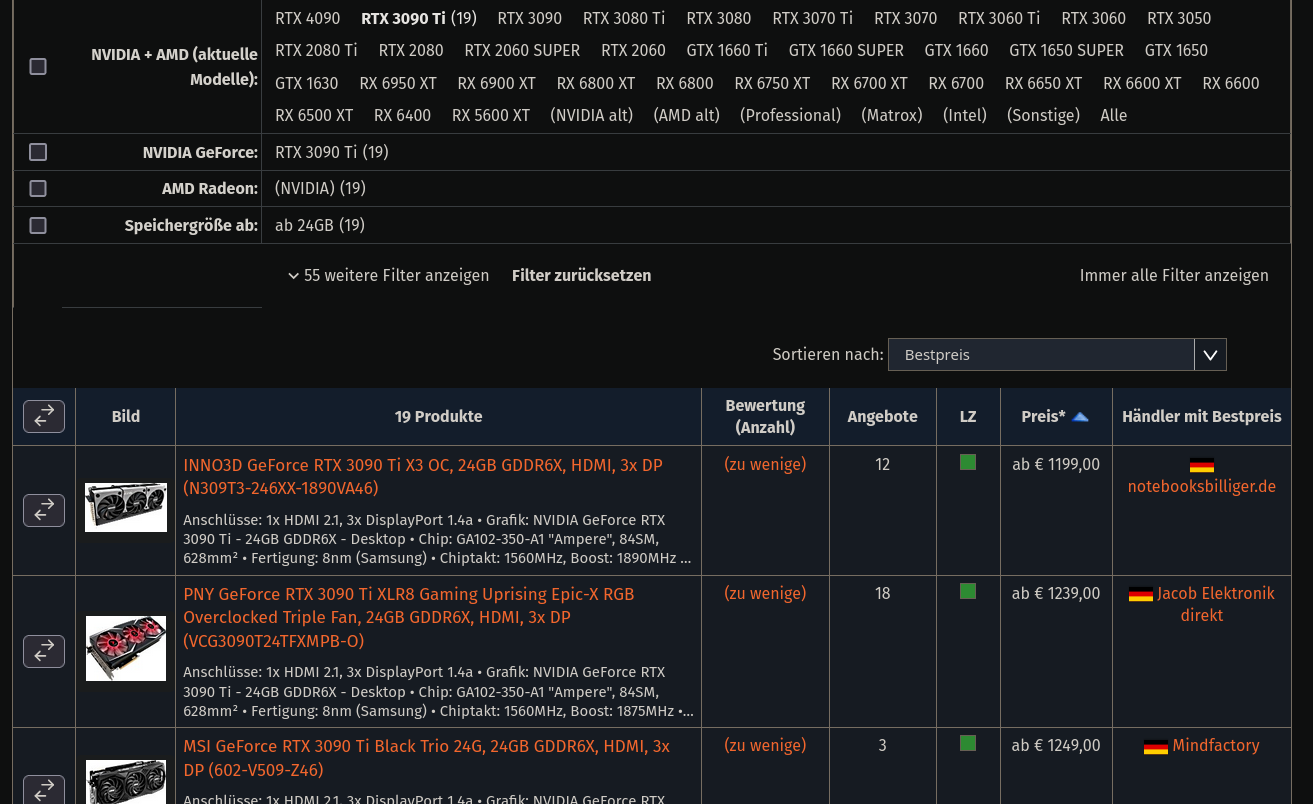The width and height of the screenshot is (1313, 804).
Task: Select RX 6700 XT filter
Action: [869, 84]
